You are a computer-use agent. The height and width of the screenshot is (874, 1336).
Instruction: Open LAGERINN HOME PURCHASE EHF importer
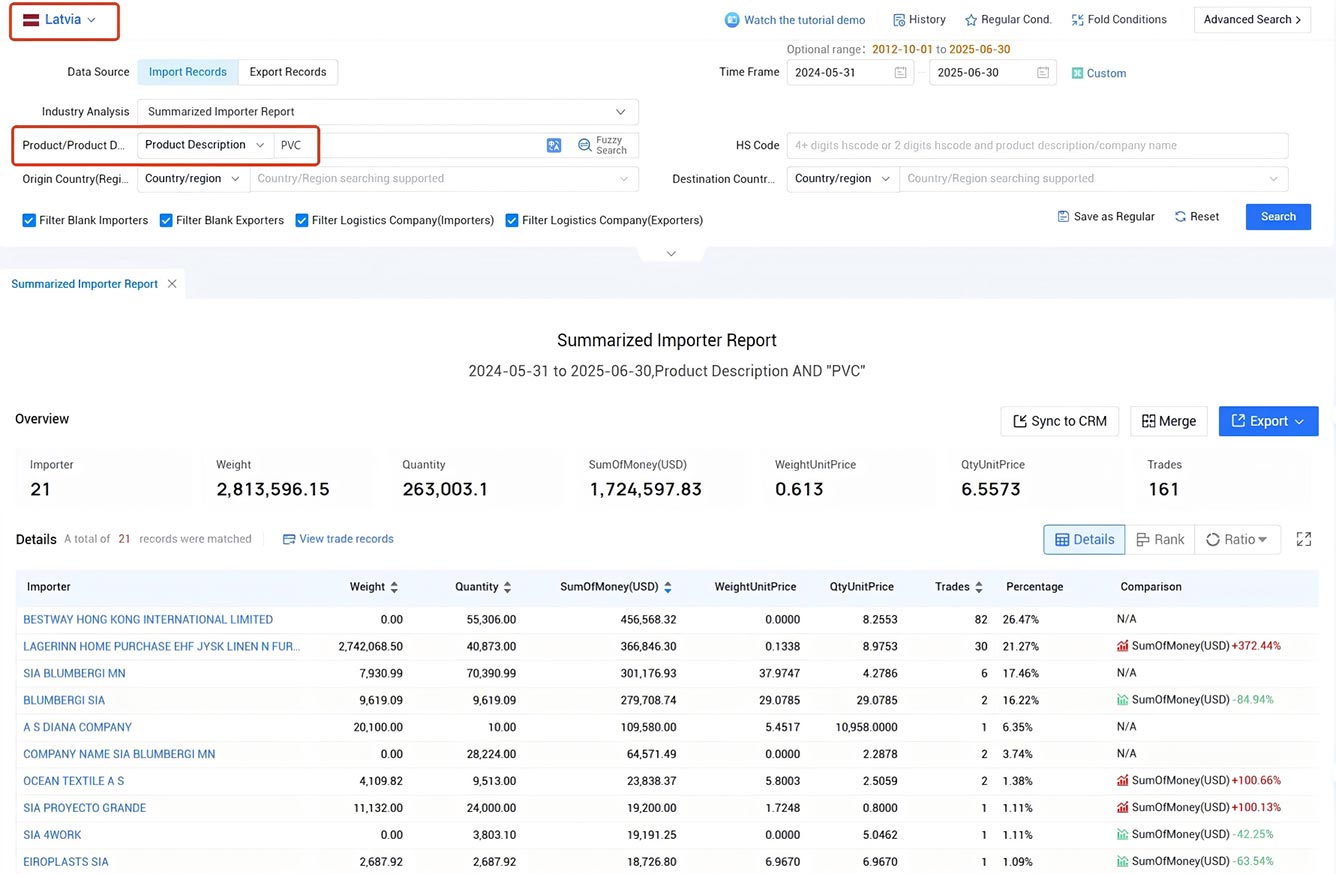pos(162,647)
